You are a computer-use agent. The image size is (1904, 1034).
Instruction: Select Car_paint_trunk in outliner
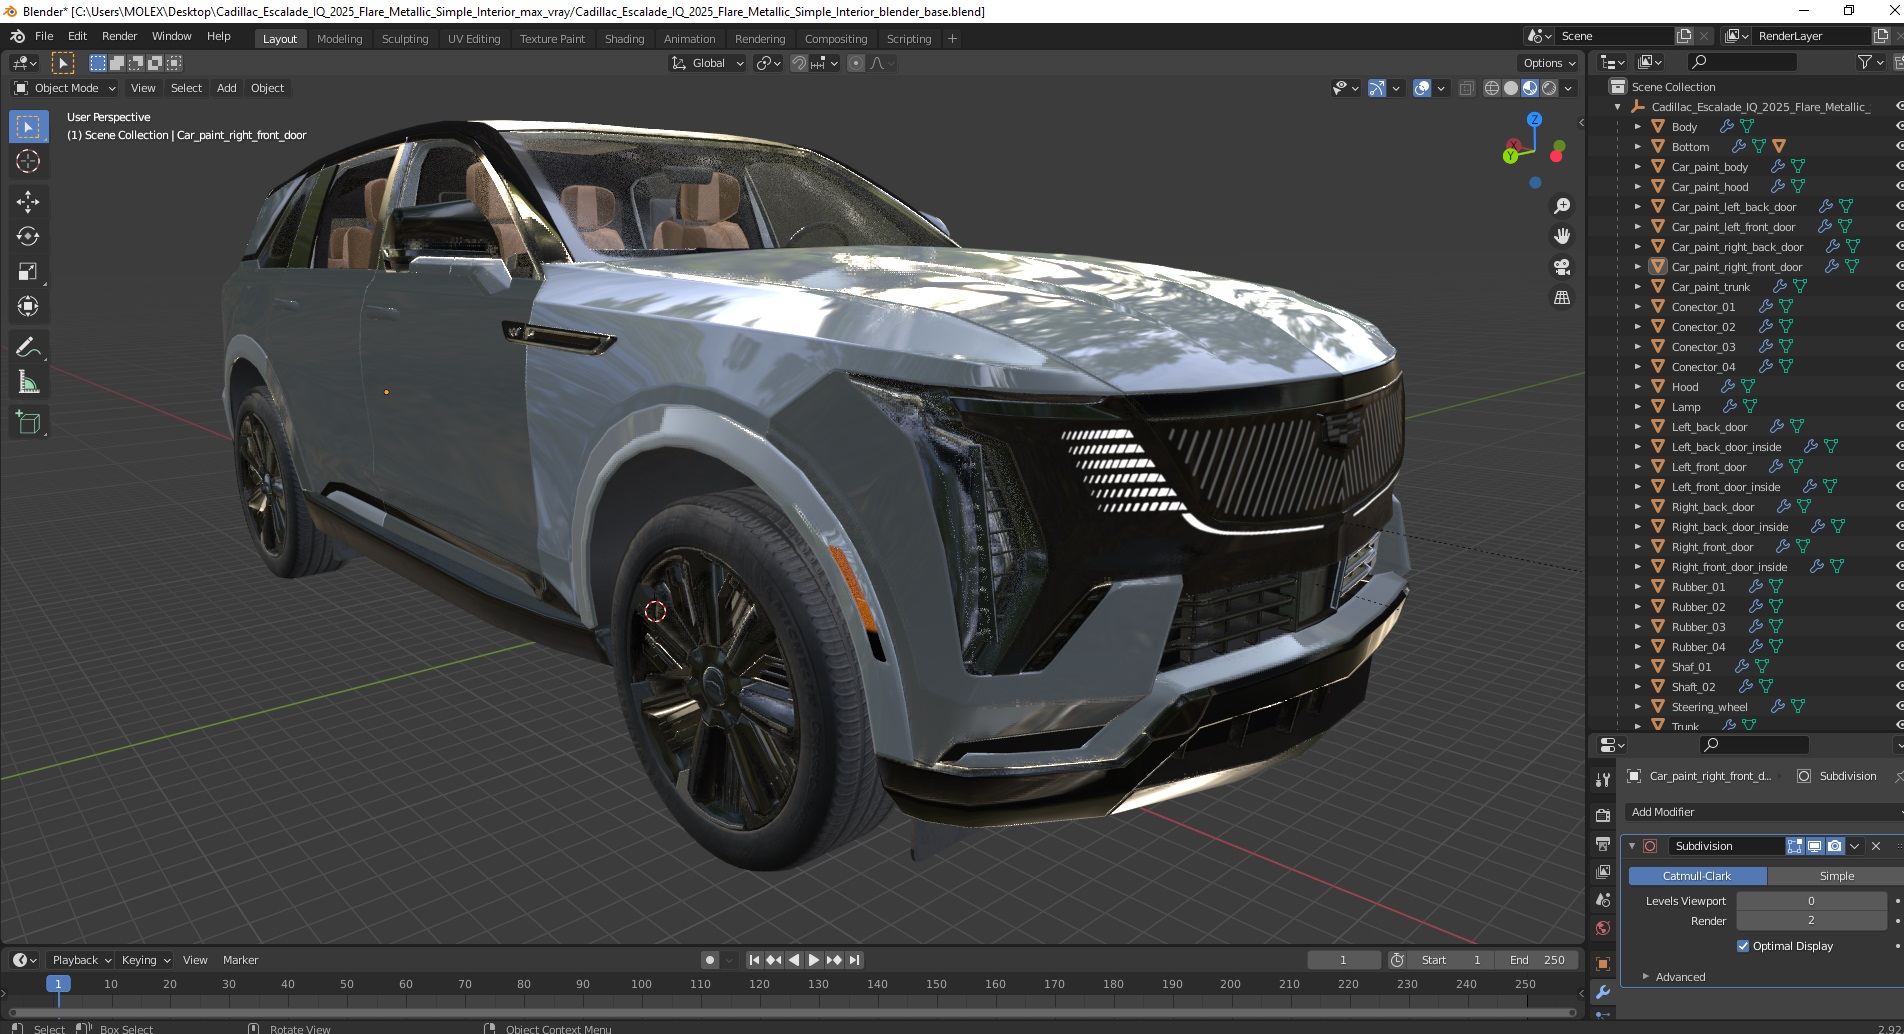1710,287
